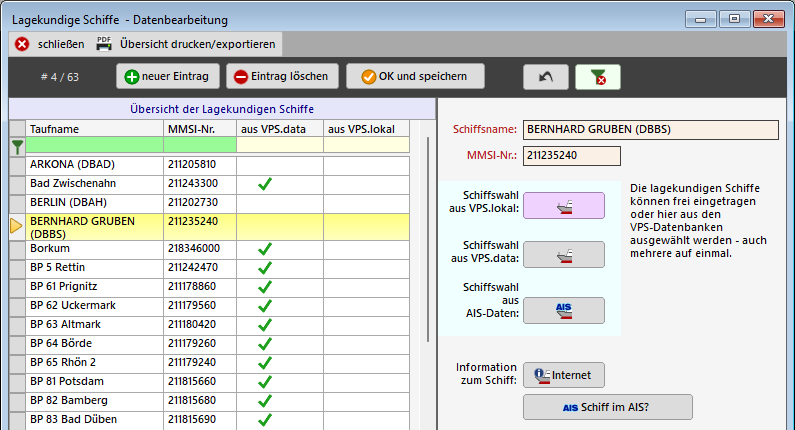Click the Schiffsname input field
The width and height of the screenshot is (795, 430).
tap(650, 129)
